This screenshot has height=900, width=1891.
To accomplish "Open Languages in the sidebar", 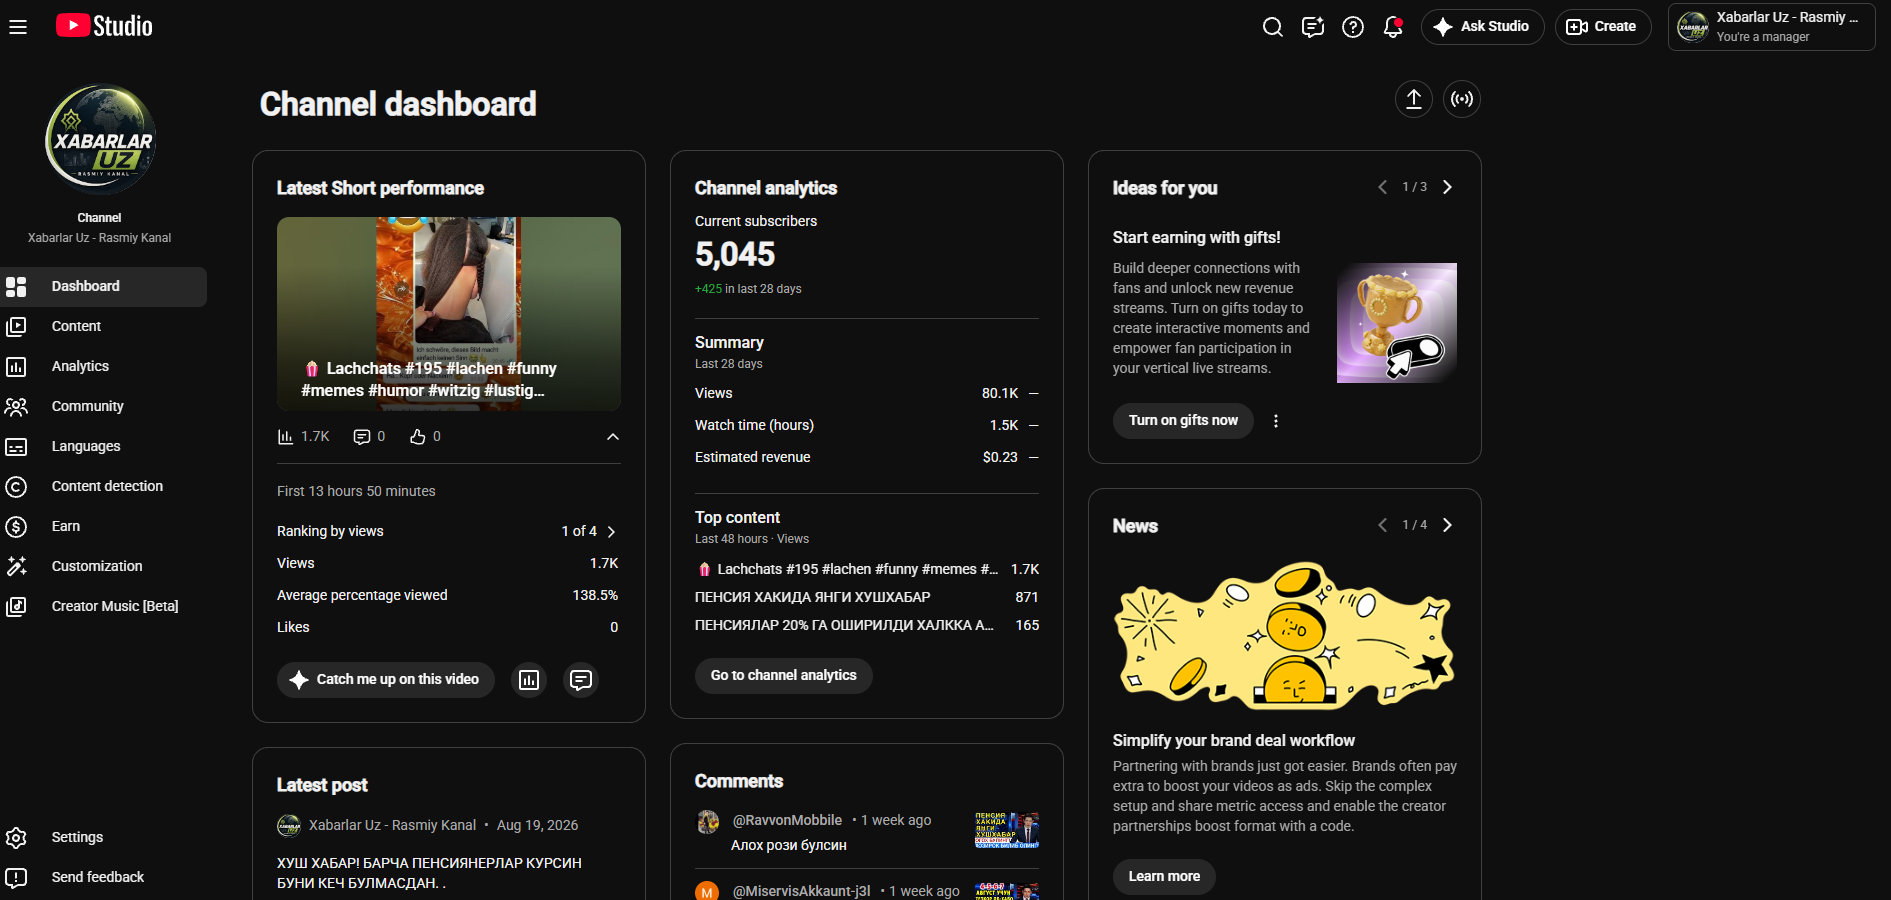I will [104, 447].
